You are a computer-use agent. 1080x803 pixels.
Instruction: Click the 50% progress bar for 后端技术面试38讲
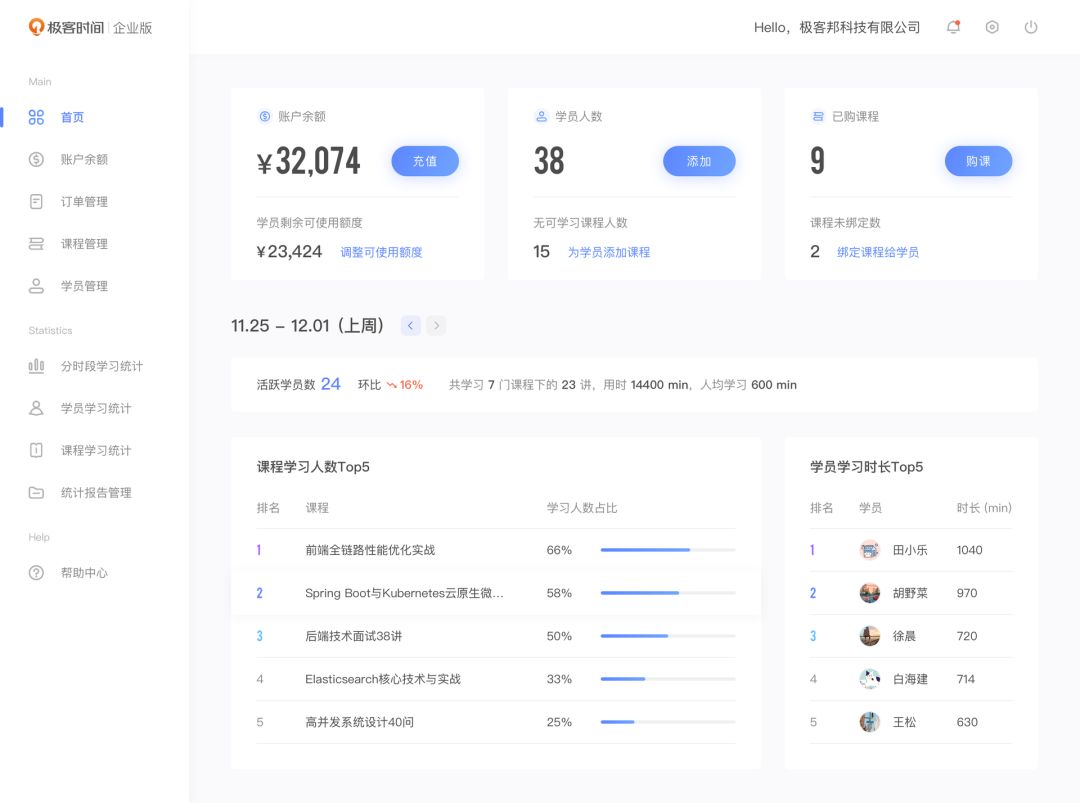tap(668, 636)
